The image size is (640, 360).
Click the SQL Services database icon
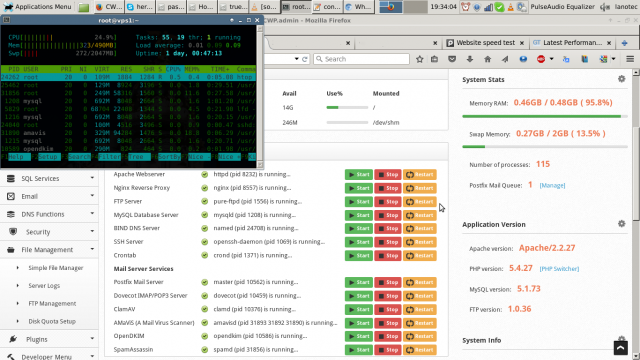pos(11,178)
